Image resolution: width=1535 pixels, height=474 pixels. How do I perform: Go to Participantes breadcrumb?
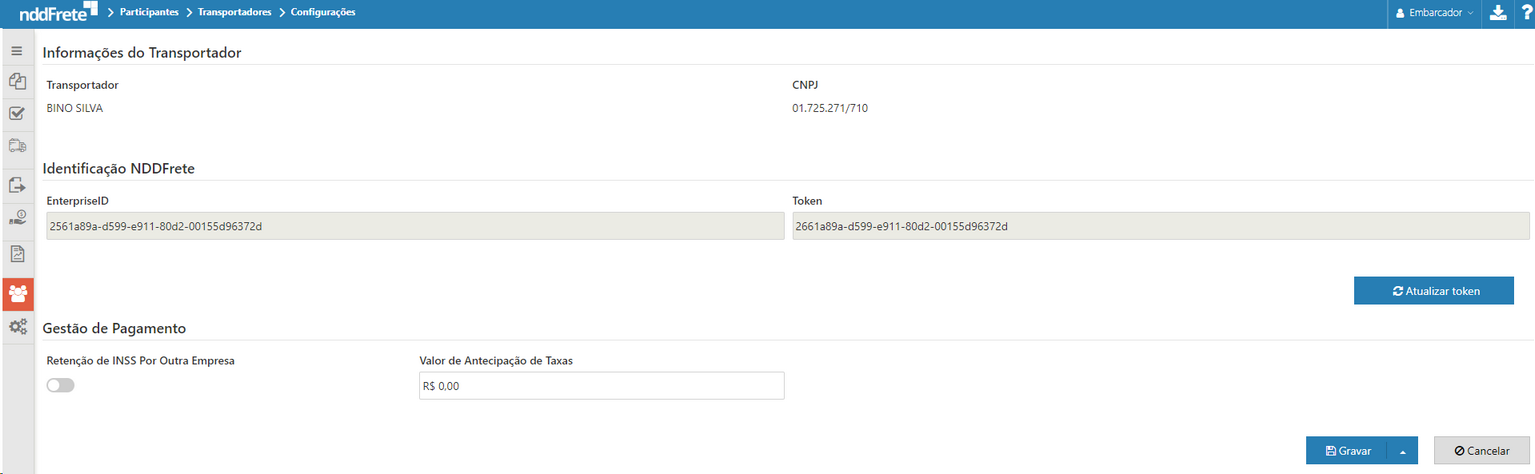click(148, 12)
